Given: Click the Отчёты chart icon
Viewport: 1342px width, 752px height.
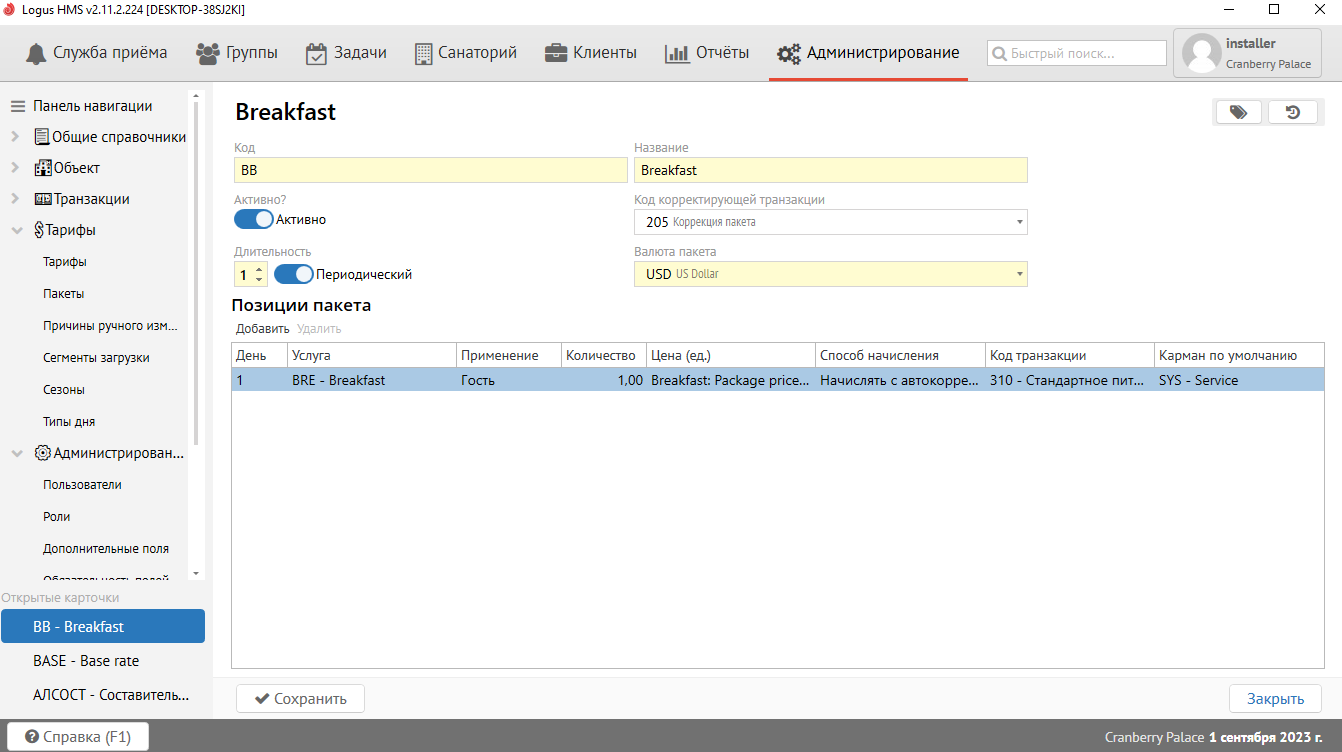Looking at the screenshot, I should [x=677, y=53].
